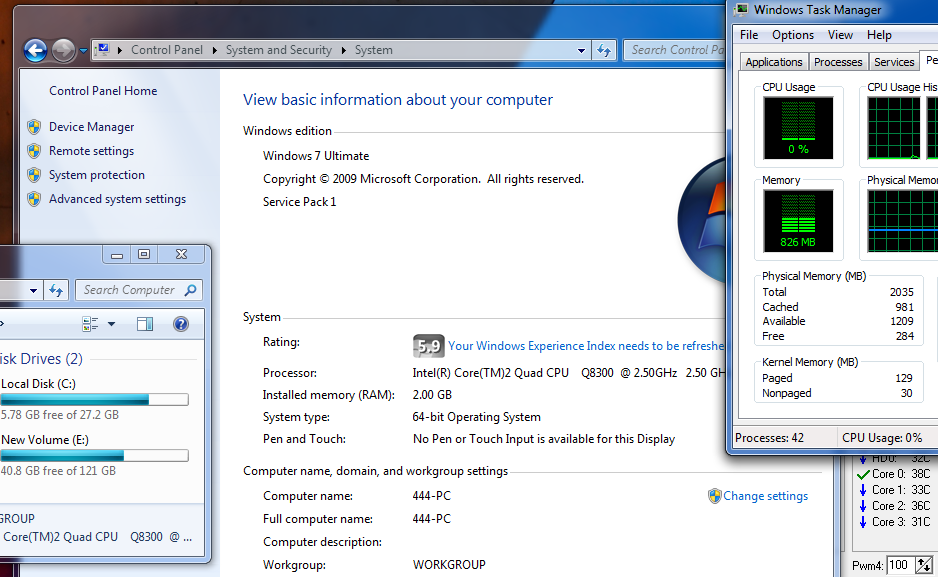Click Core 3 31C down arrow icon
Viewport: 938px width, 577px height.
pyautogui.click(x=863, y=522)
